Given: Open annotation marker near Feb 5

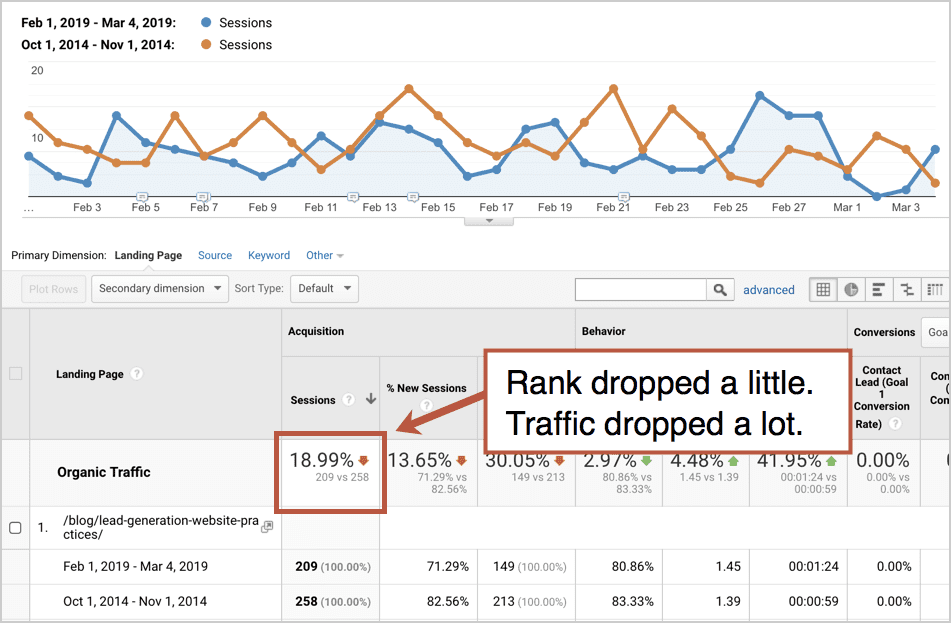Looking at the screenshot, I should click(x=142, y=197).
